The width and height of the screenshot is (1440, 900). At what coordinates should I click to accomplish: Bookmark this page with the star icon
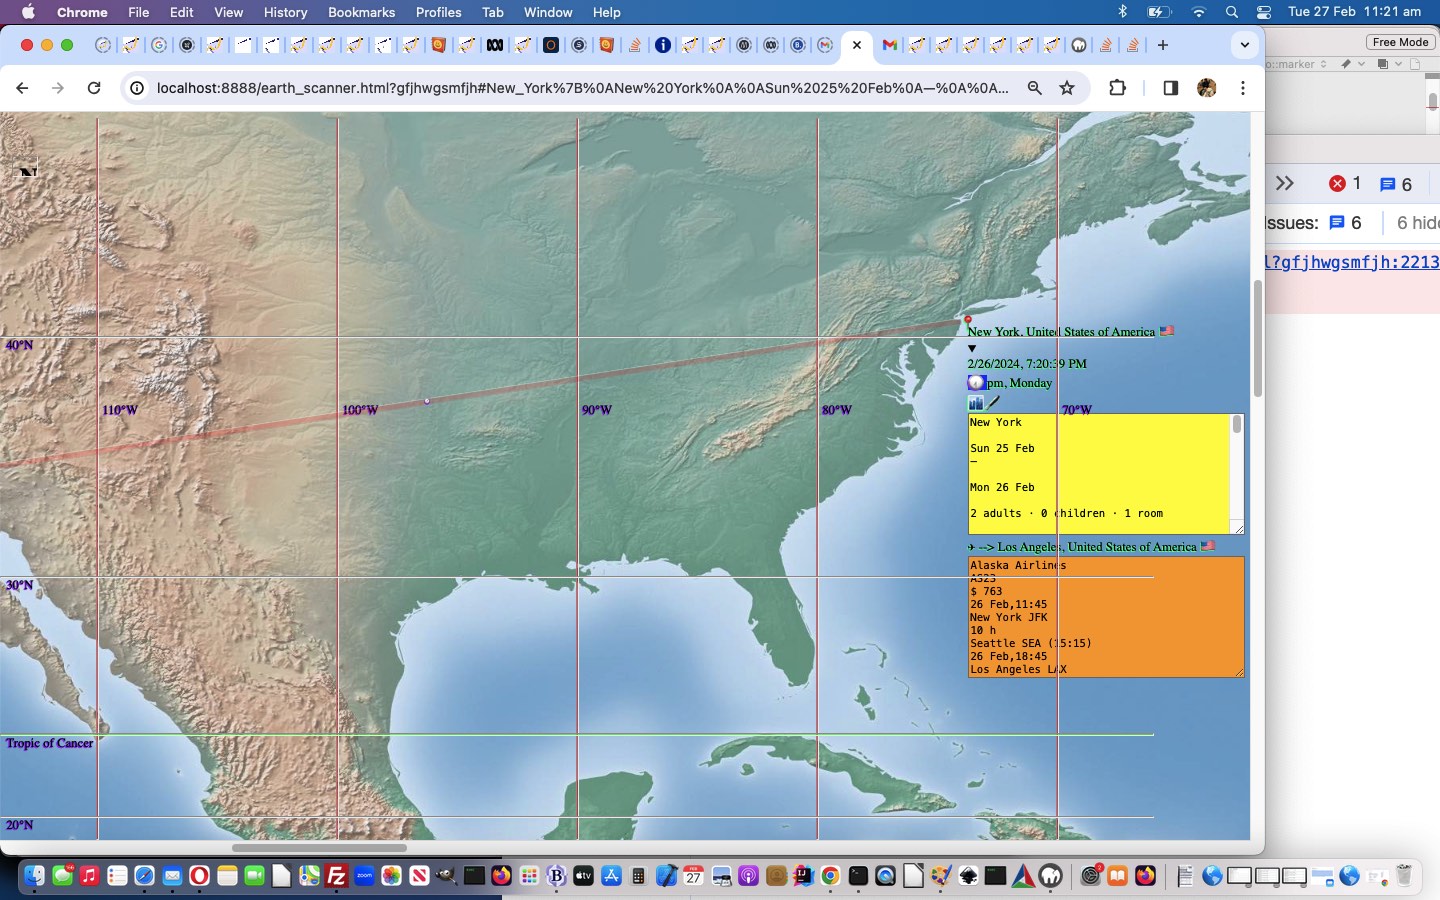point(1067,88)
